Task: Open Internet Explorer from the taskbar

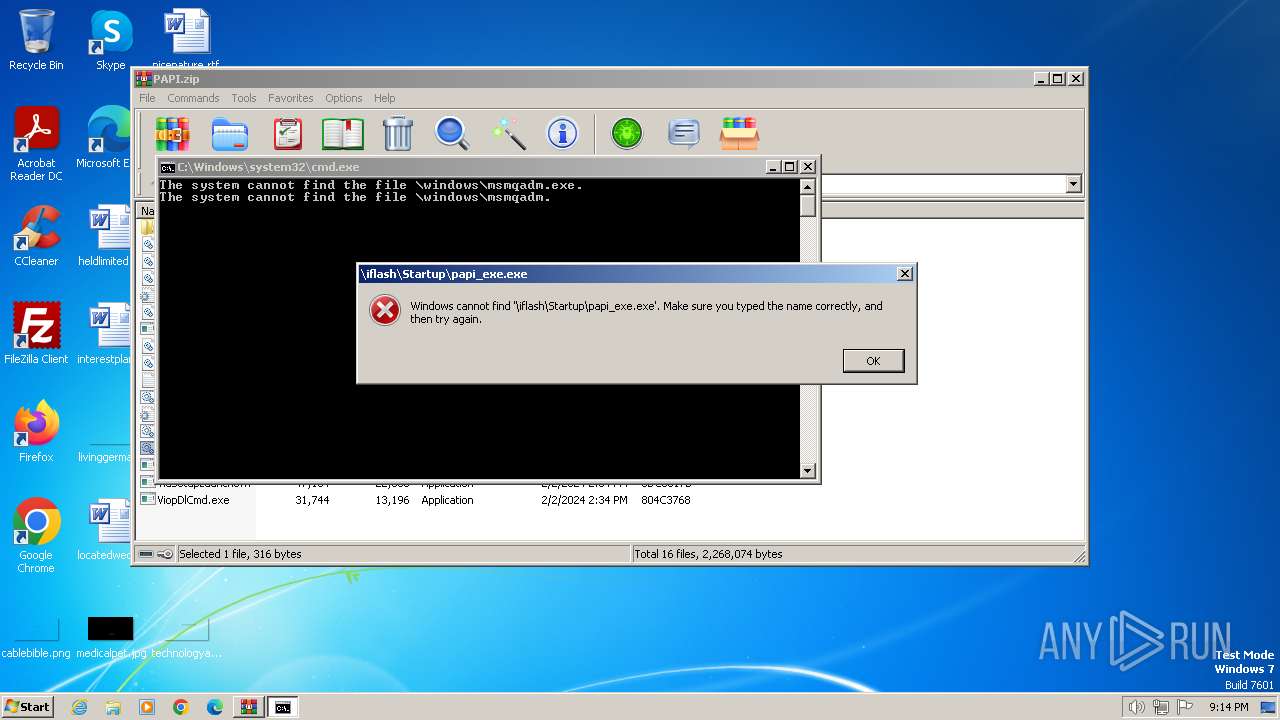Action: (79, 707)
